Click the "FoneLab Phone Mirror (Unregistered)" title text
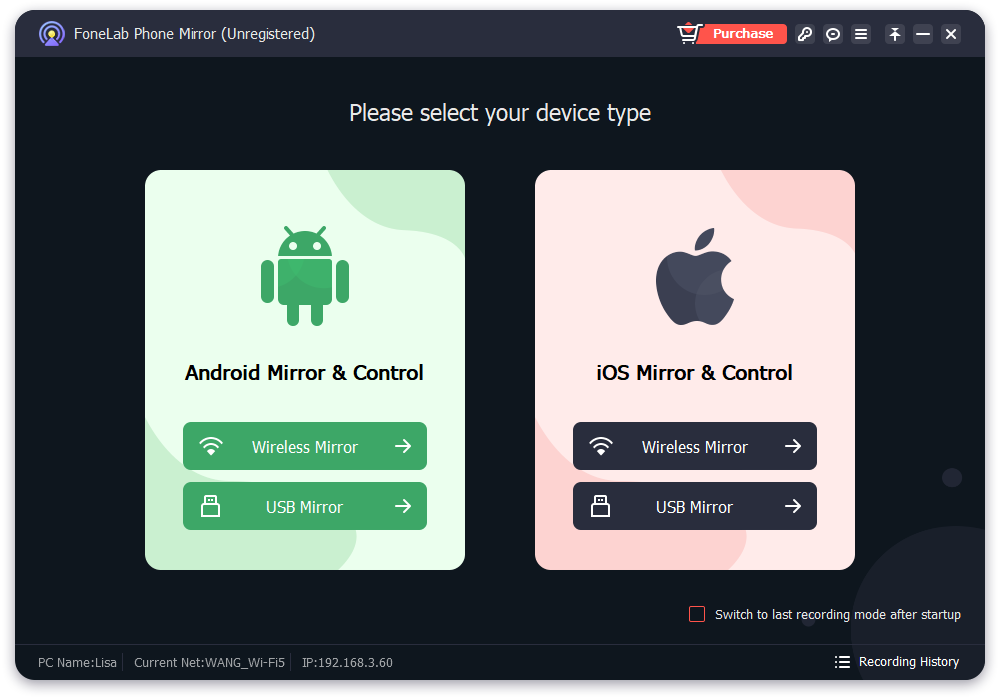Screen dimensions: 1000x700 (x=195, y=34)
